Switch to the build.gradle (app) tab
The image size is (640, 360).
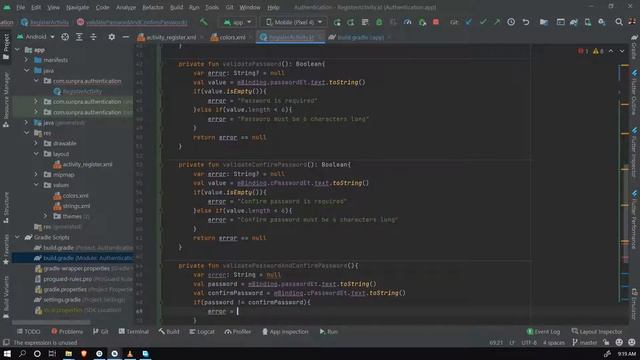pyautogui.click(x=359, y=37)
